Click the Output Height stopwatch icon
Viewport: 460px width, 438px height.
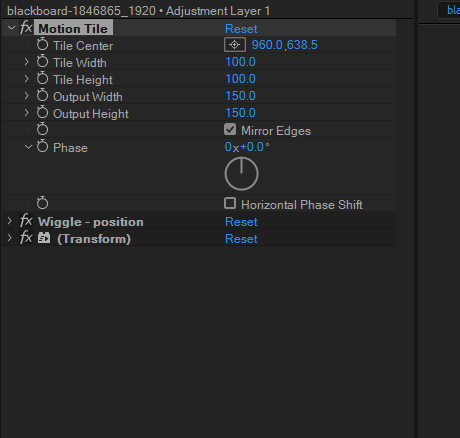[x=42, y=112]
